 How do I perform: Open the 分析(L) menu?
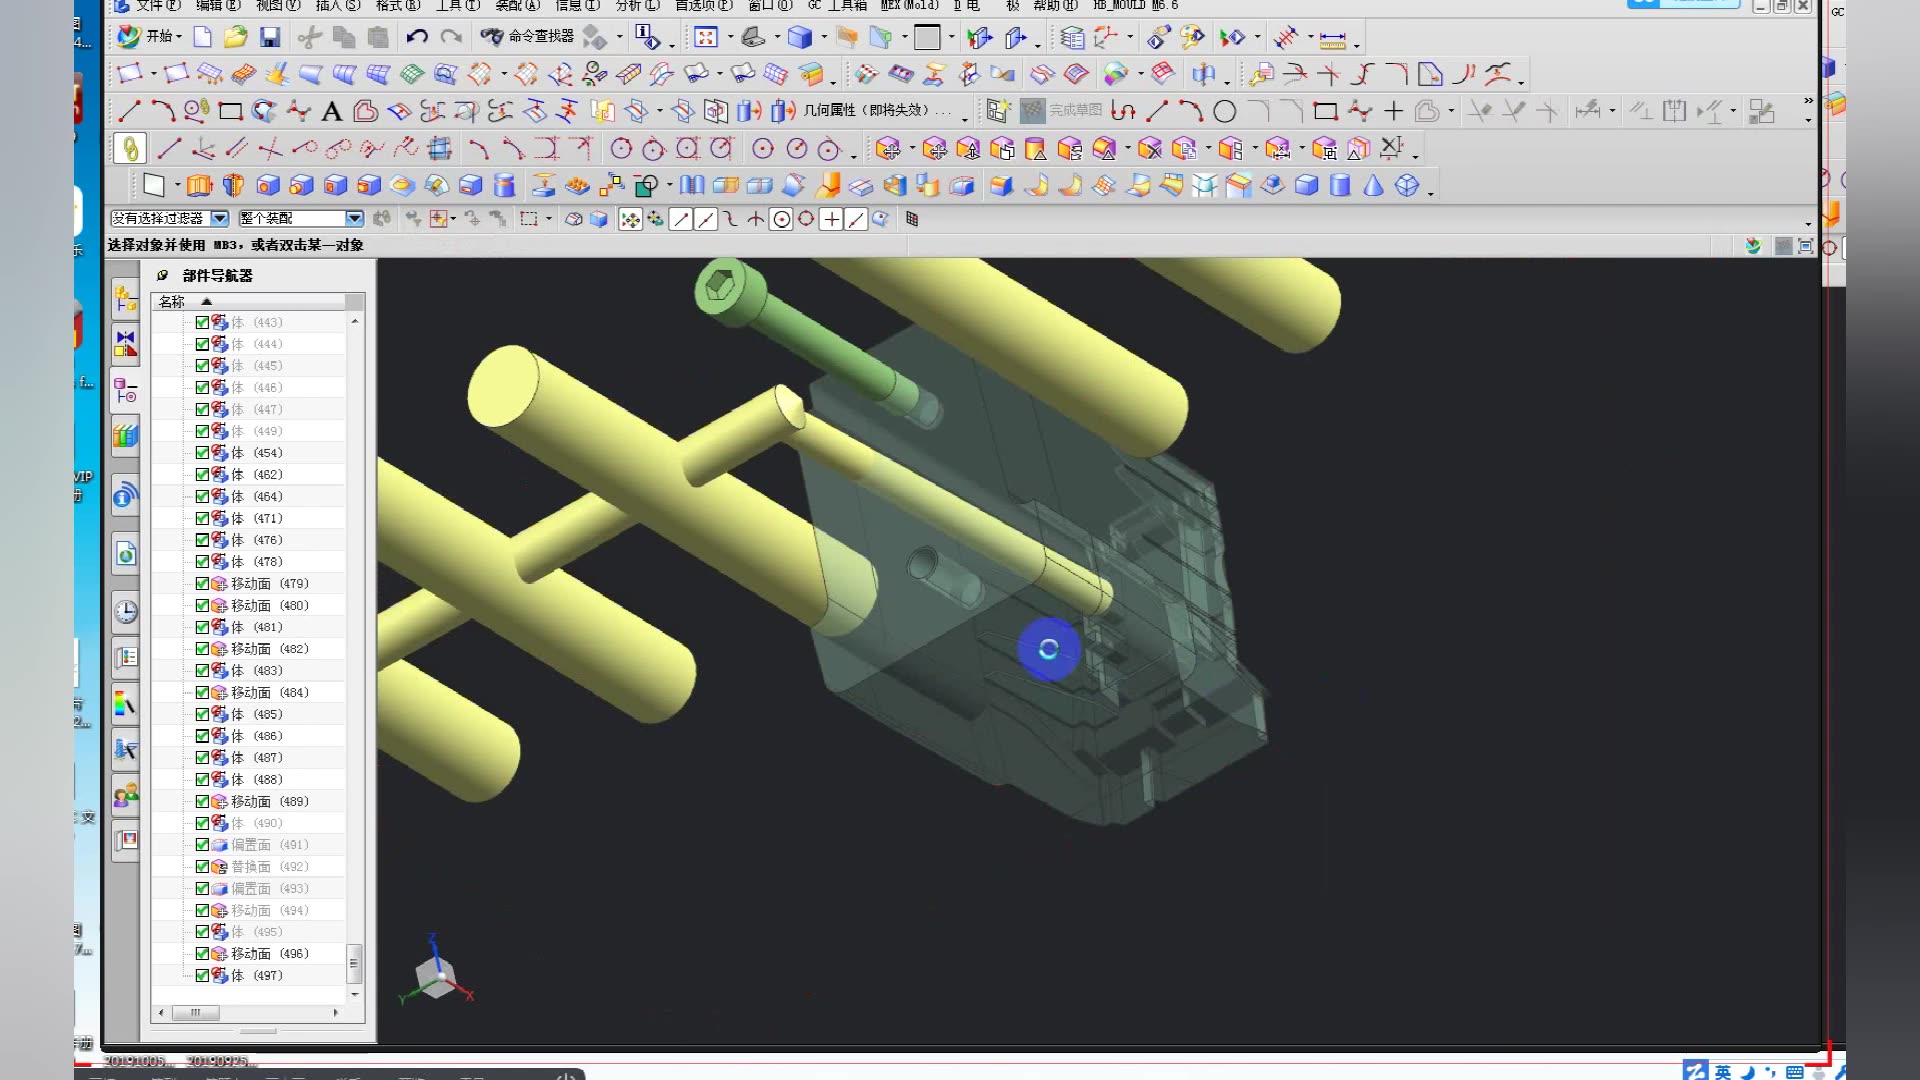pos(637,5)
